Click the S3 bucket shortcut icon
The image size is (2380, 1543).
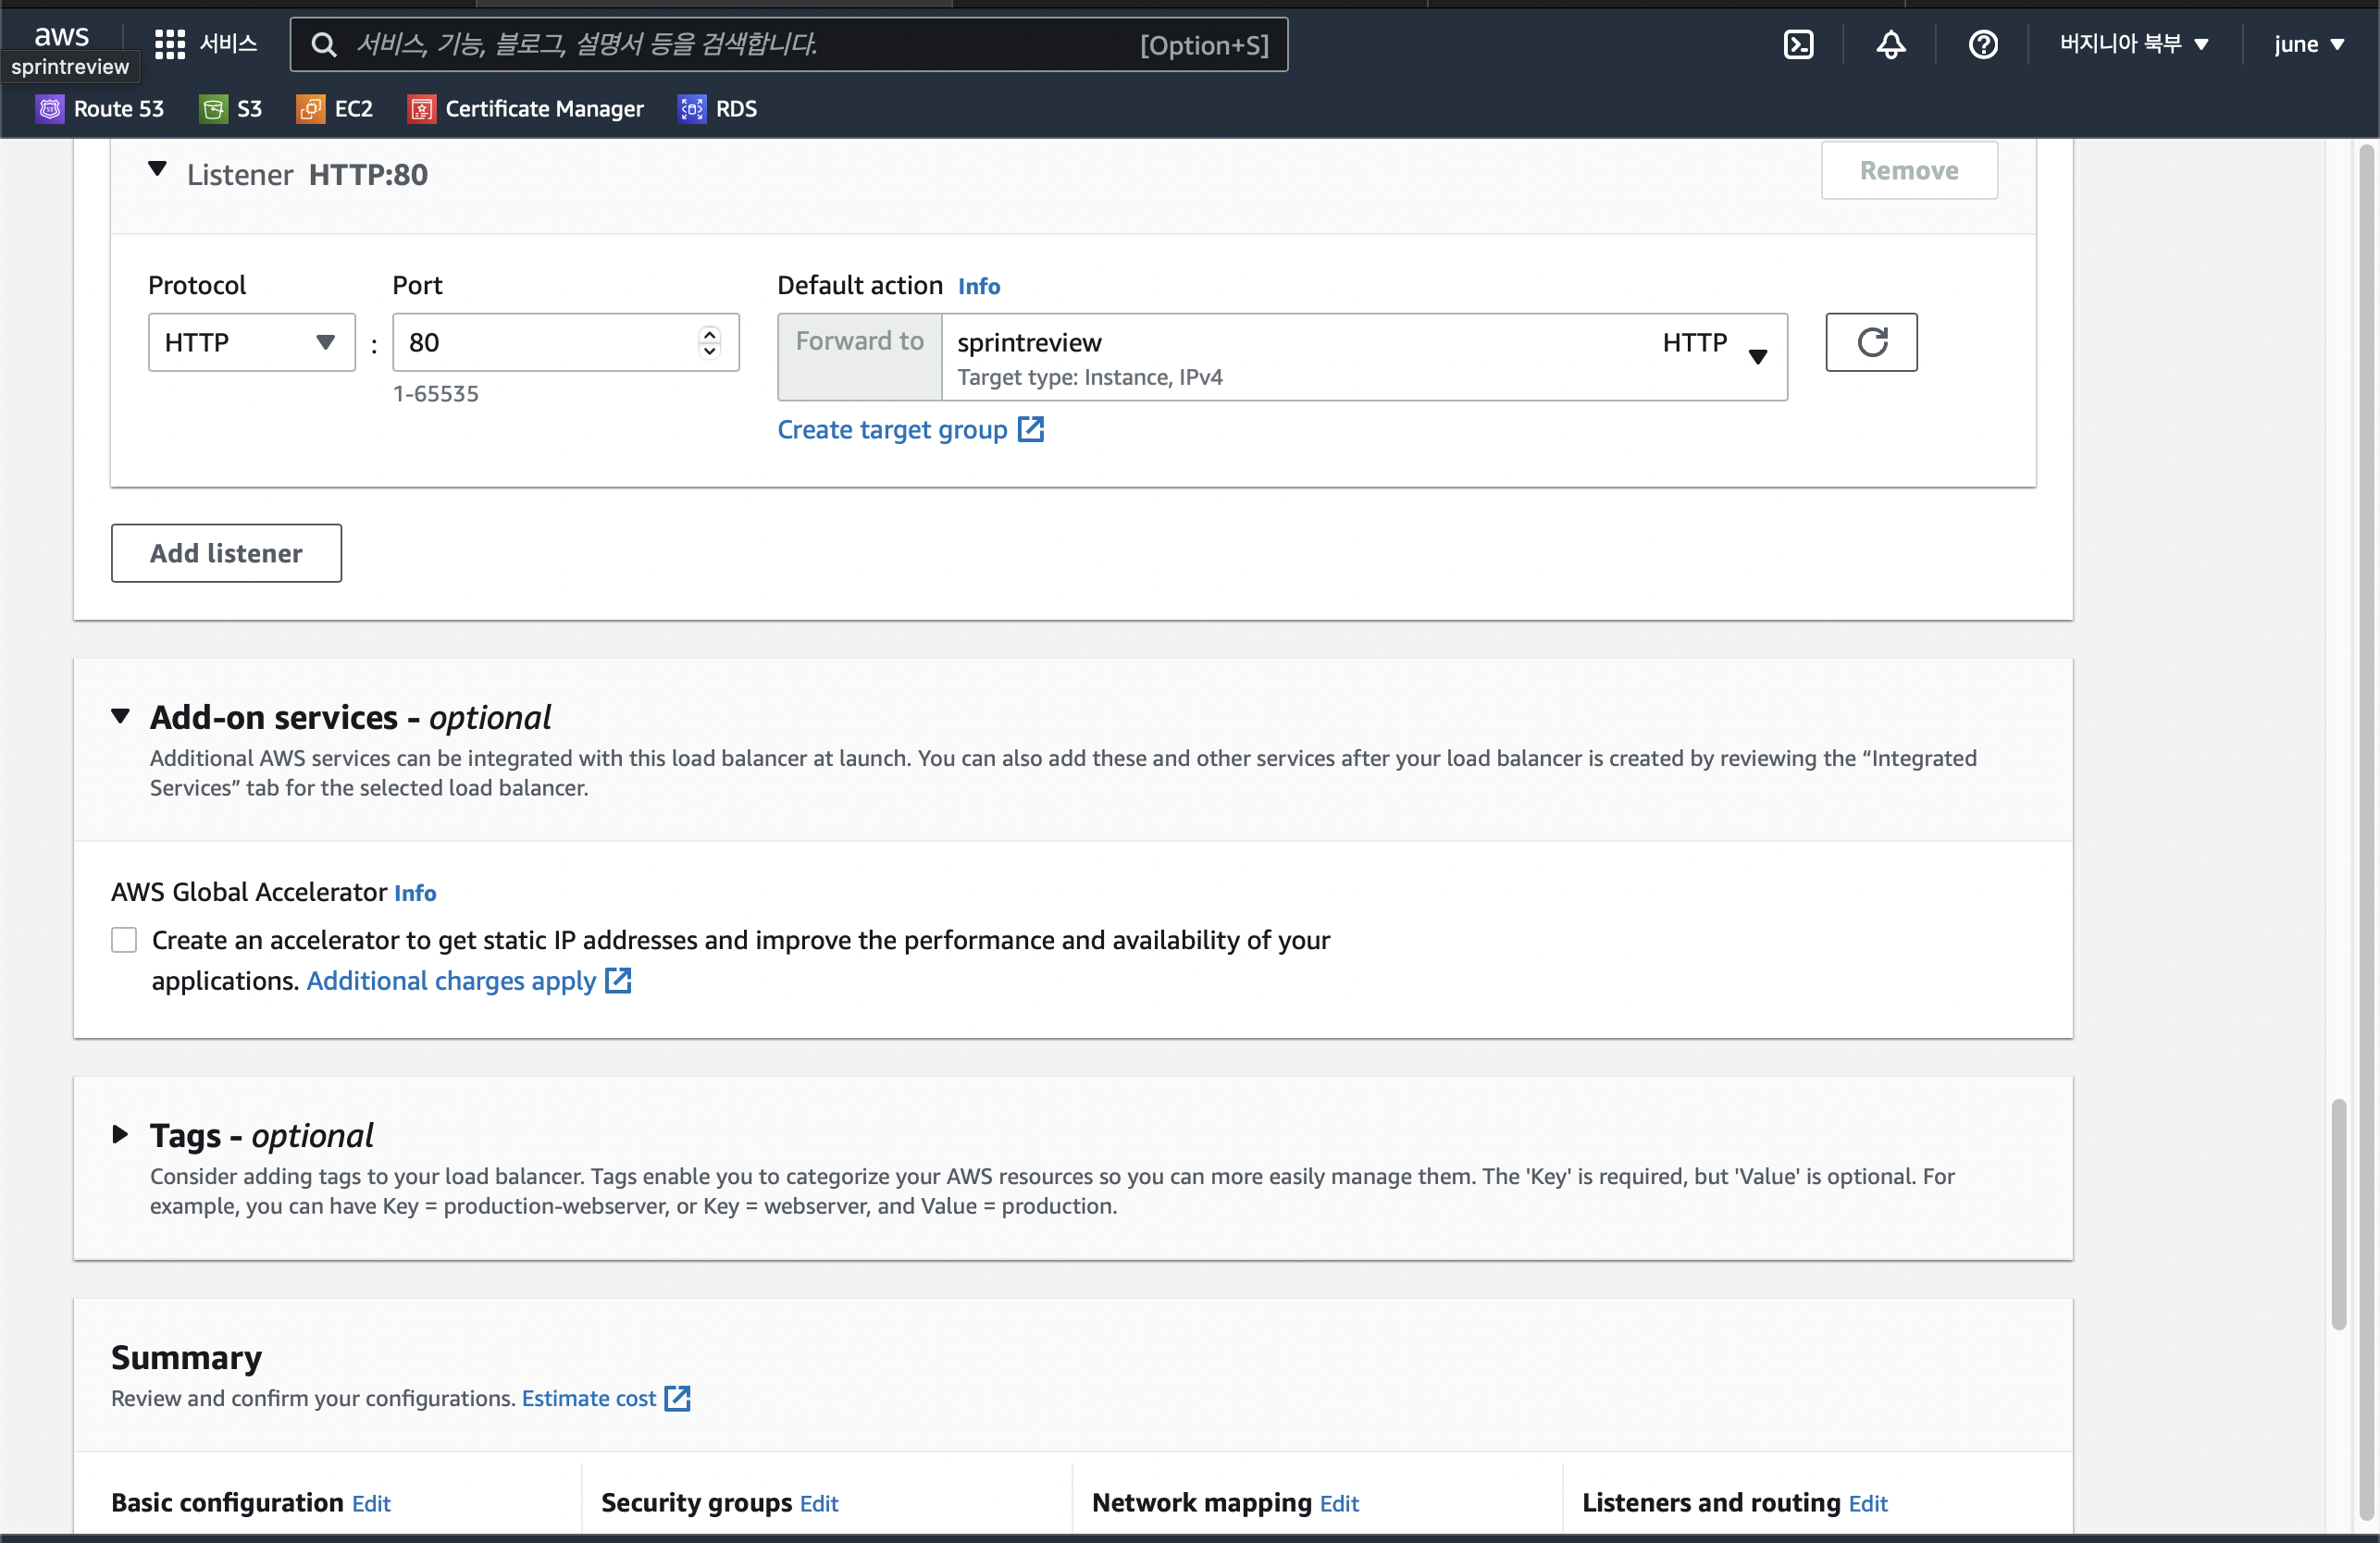[213, 108]
